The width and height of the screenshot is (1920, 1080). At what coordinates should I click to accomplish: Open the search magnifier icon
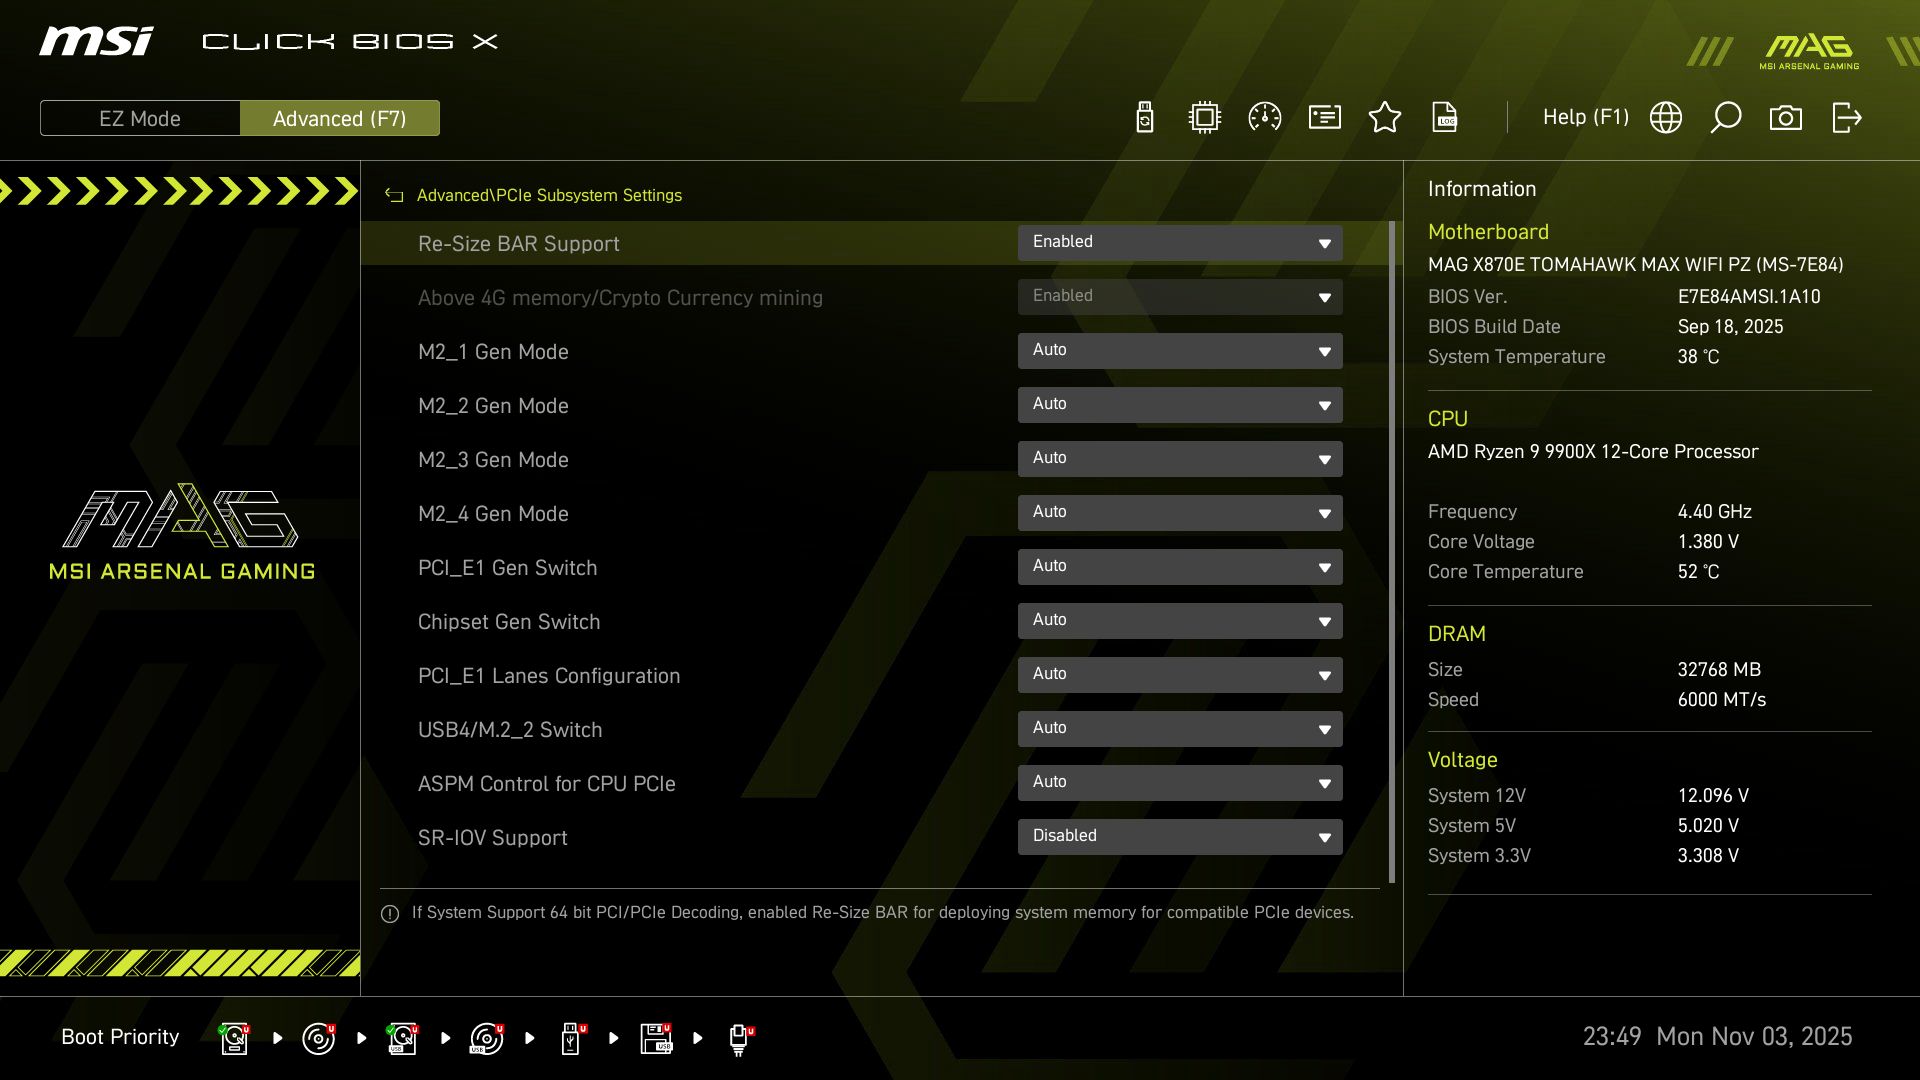pyautogui.click(x=1725, y=117)
